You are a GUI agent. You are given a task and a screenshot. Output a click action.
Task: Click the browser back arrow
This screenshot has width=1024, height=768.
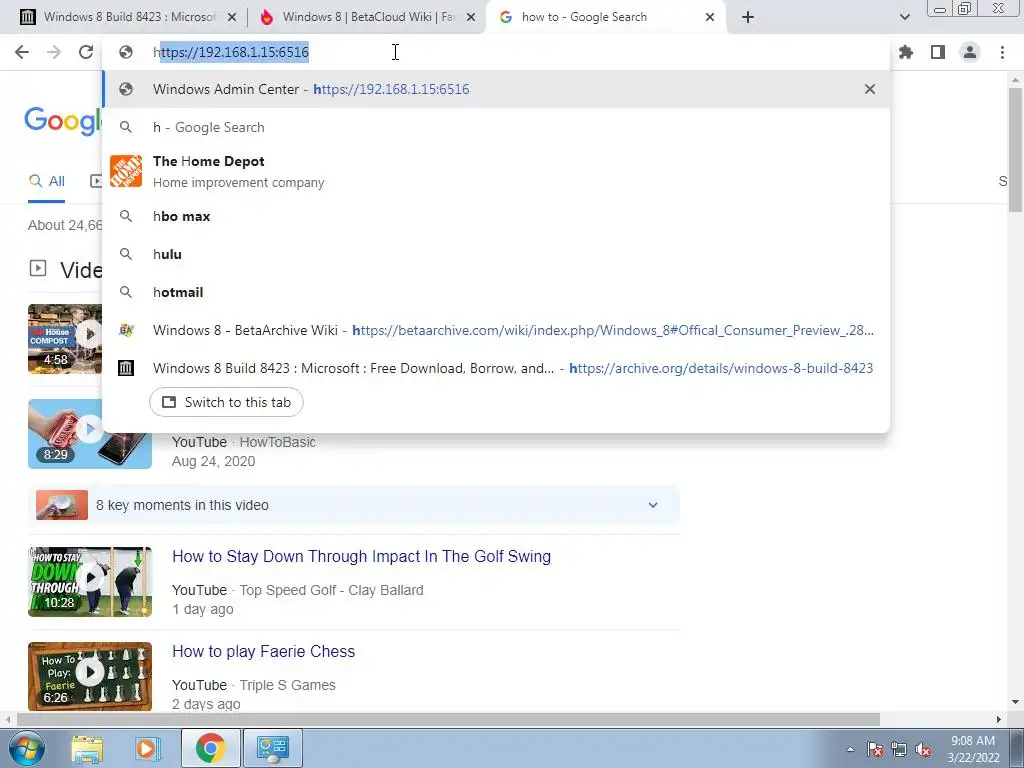click(22, 52)
